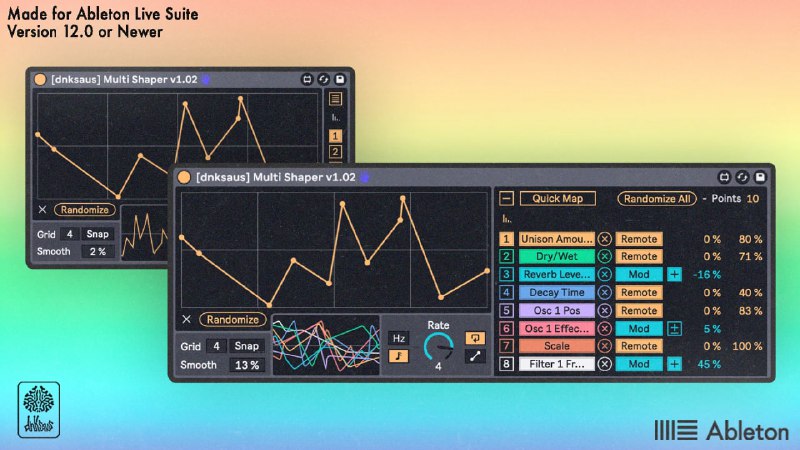The width and height of the screenshot is (800, 450).
Task: Click the Decay Time map target
Action: [557, 292]
